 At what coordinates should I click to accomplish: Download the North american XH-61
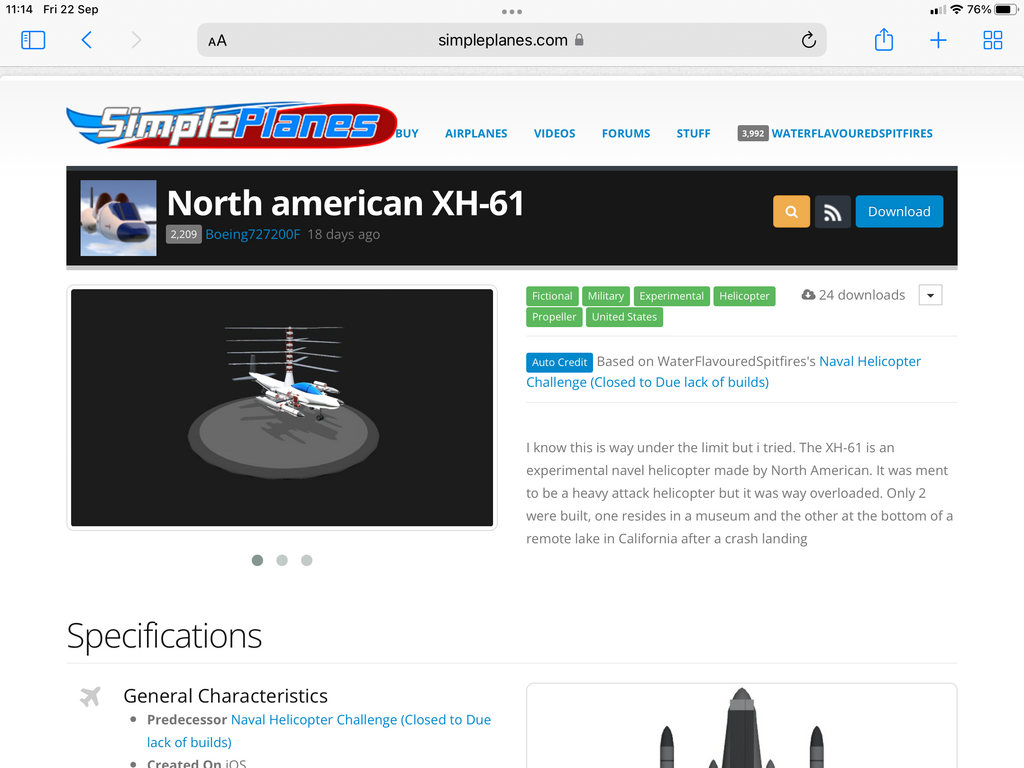pos(899,212)
